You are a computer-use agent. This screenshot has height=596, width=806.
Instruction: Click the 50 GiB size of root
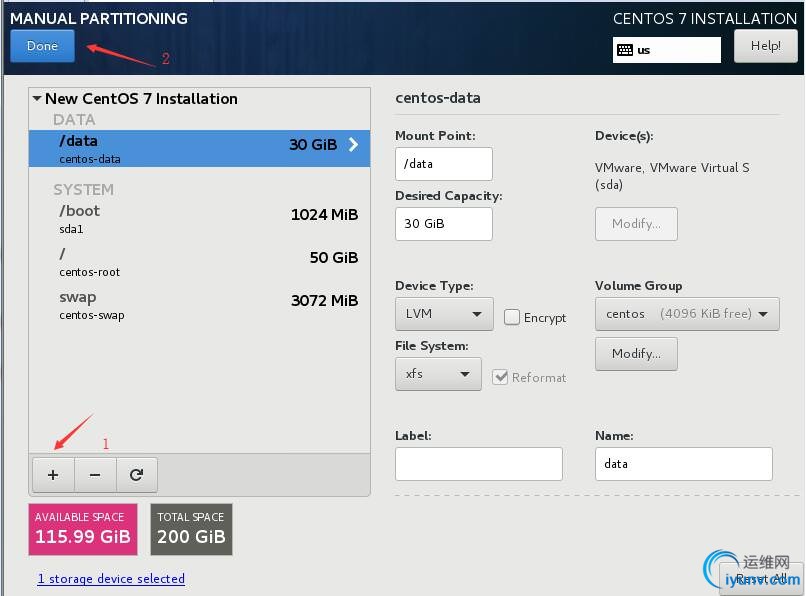[334, 257]
